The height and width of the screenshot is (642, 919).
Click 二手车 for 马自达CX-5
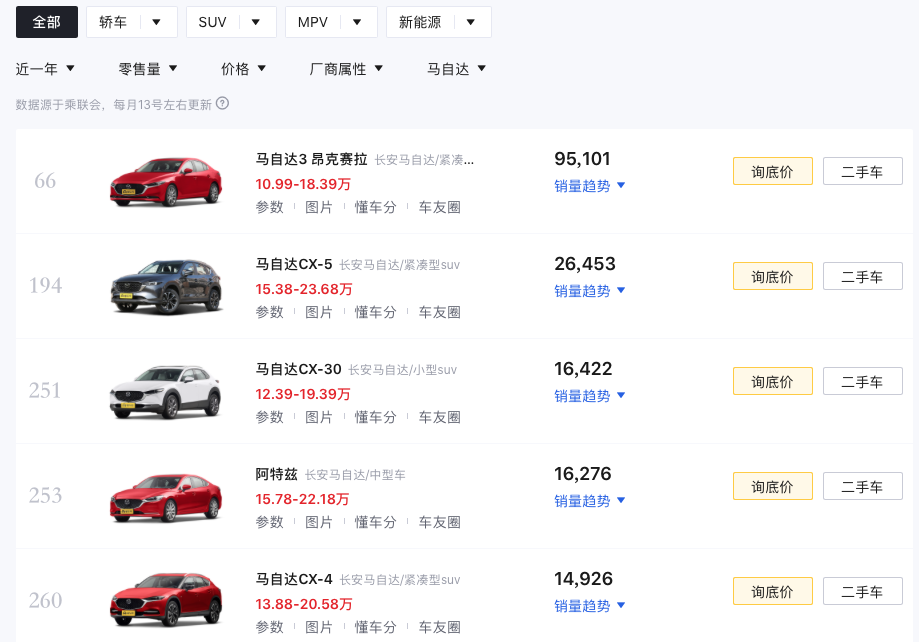click(863, 276)
